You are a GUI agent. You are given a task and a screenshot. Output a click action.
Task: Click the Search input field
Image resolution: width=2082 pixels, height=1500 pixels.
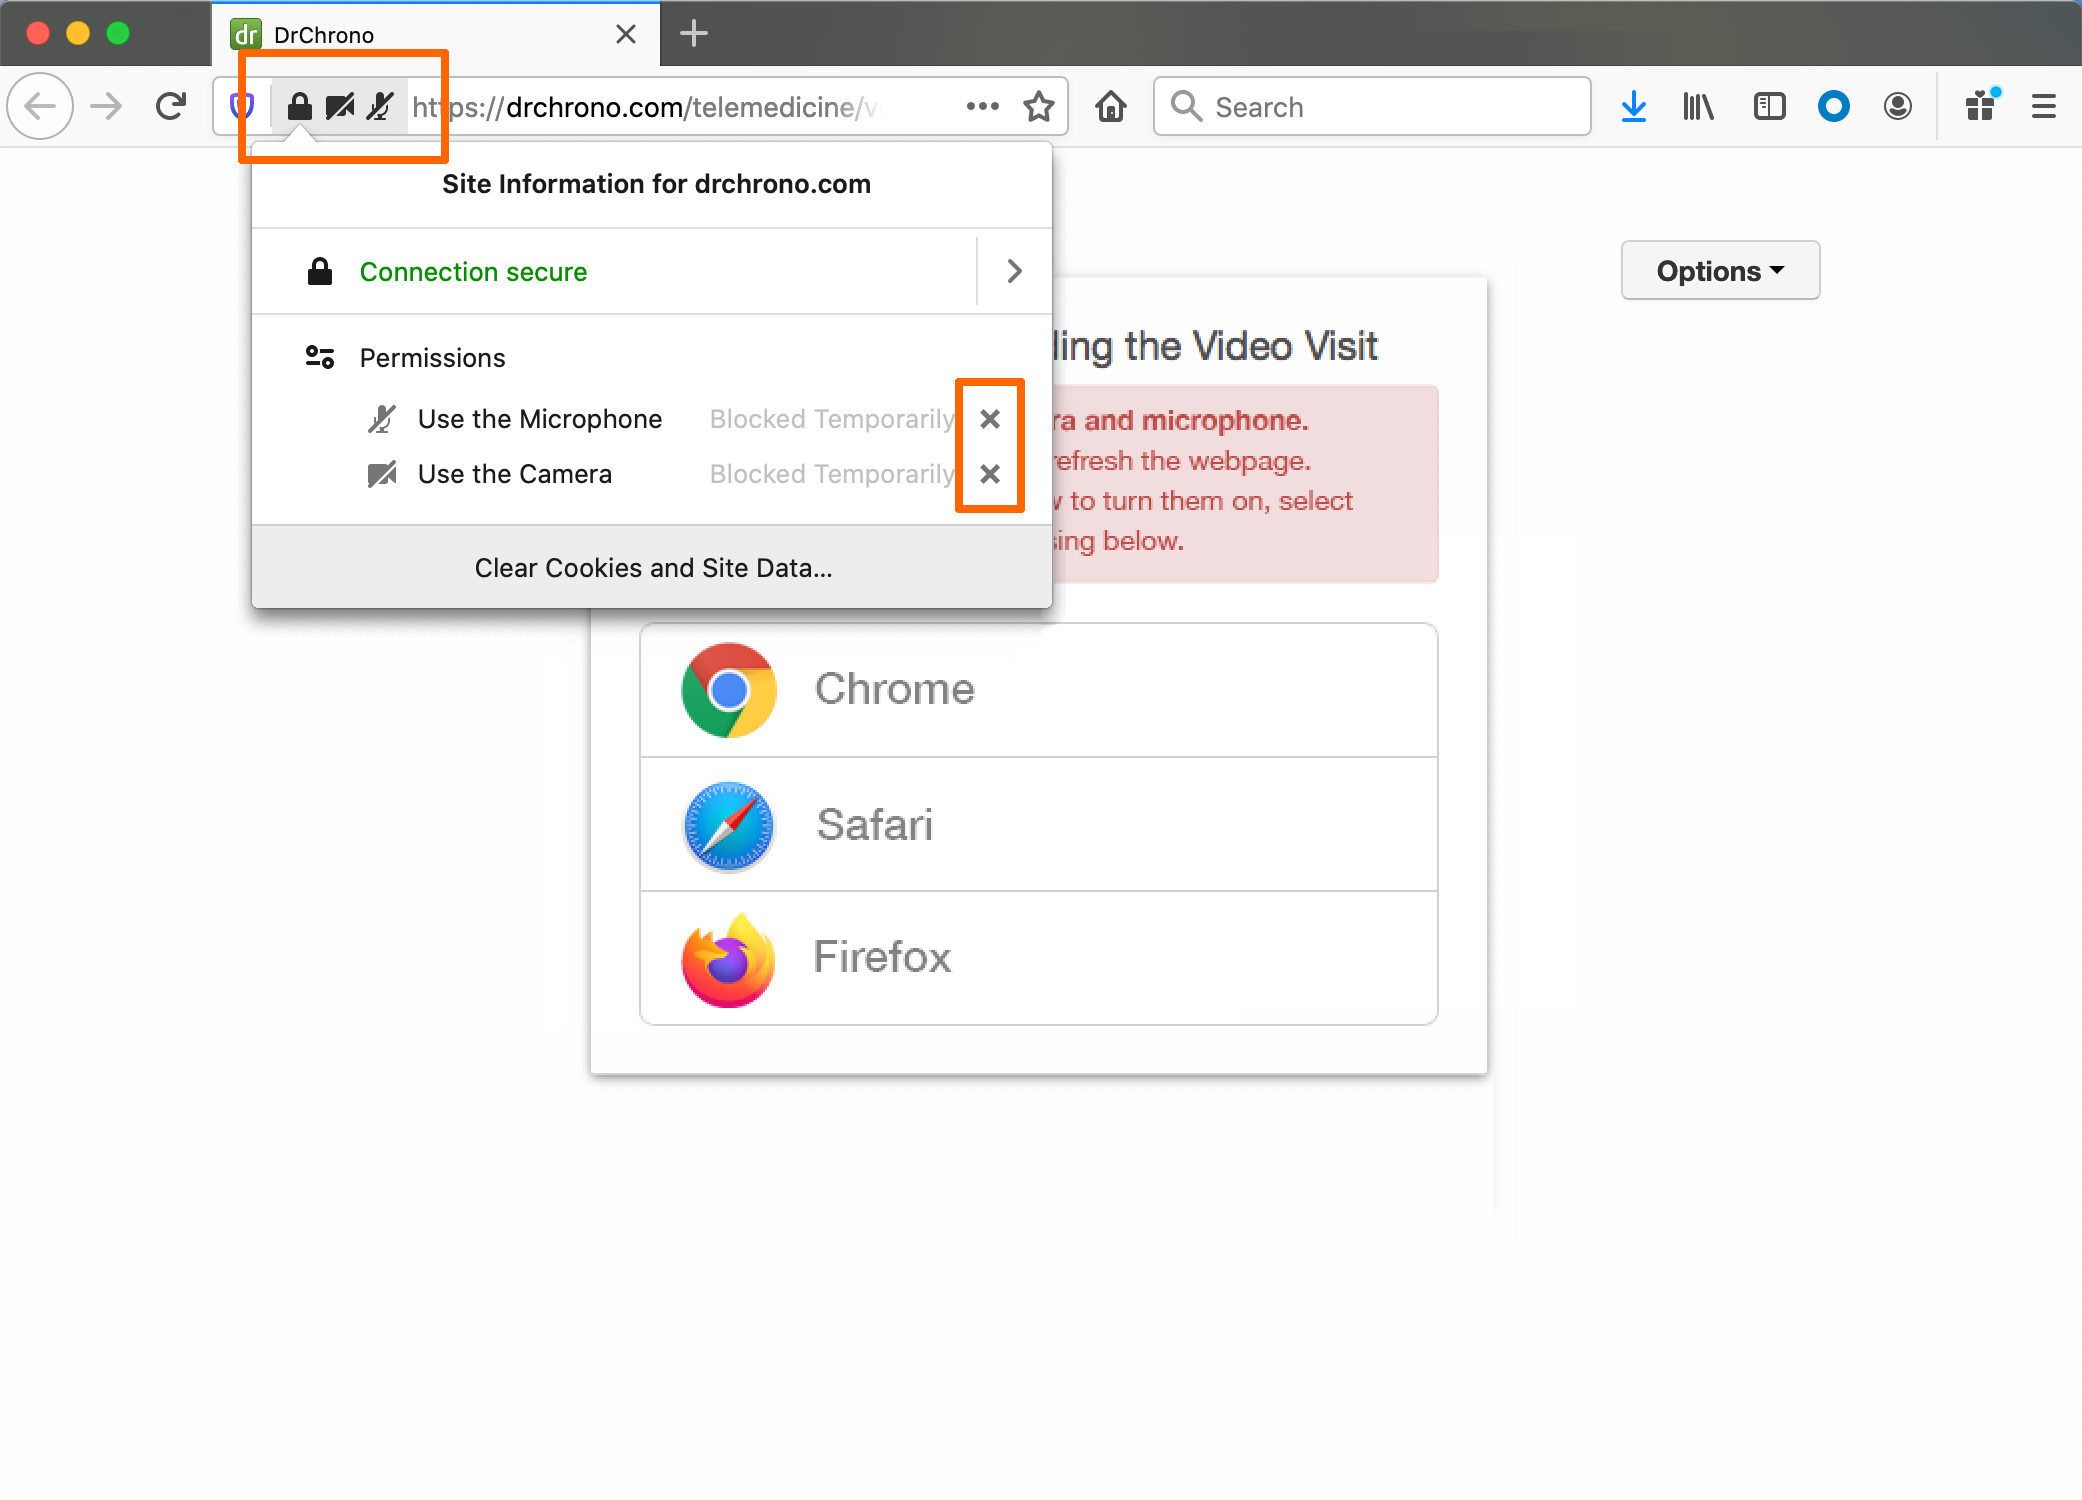[1372, 106]
